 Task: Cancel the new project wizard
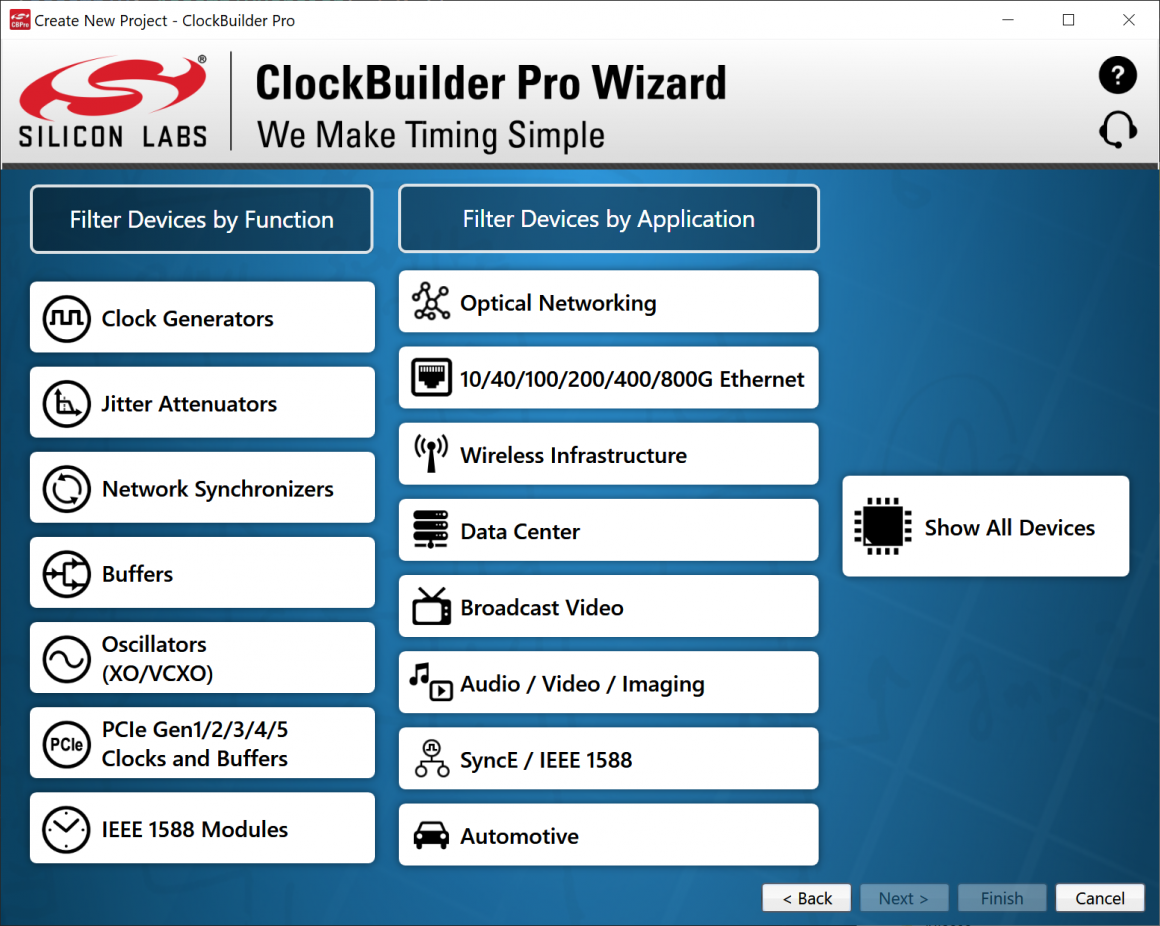[x=1100, y=897]
